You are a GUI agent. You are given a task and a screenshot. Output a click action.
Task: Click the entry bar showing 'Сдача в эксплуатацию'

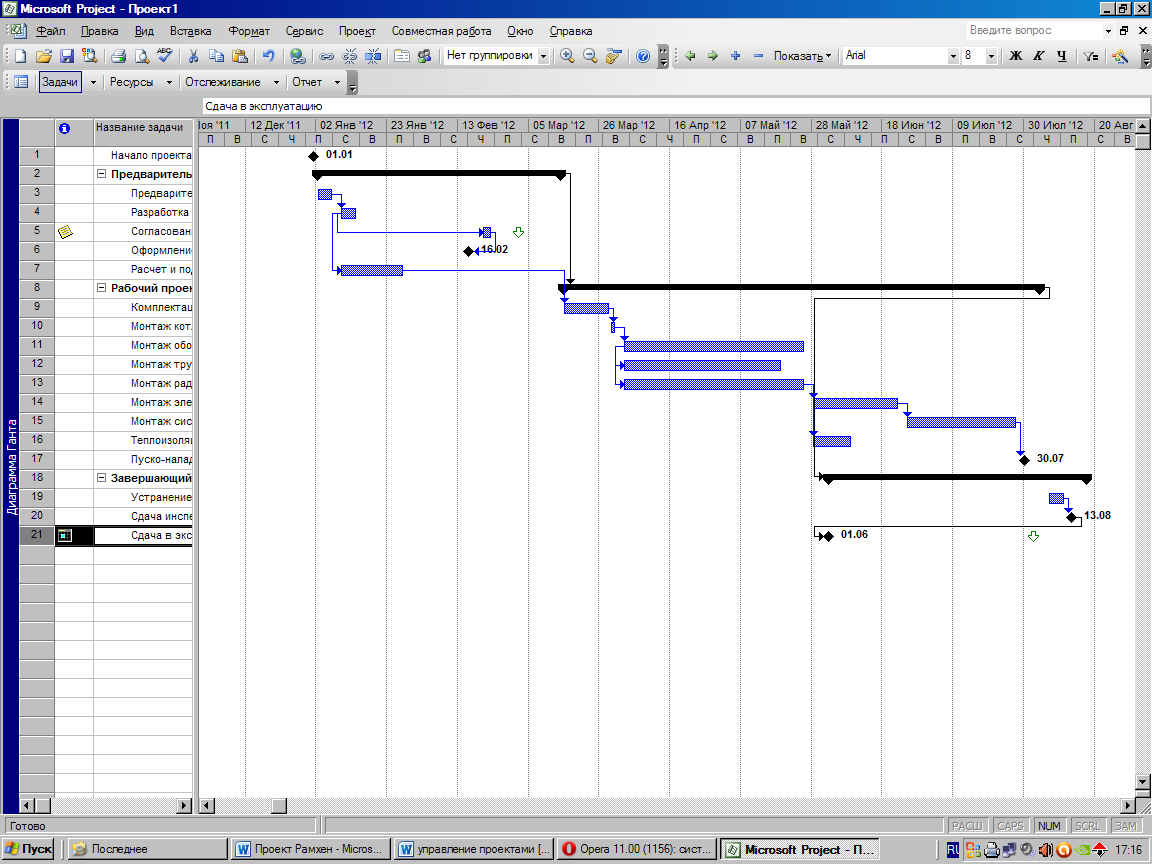coord(674,107)
